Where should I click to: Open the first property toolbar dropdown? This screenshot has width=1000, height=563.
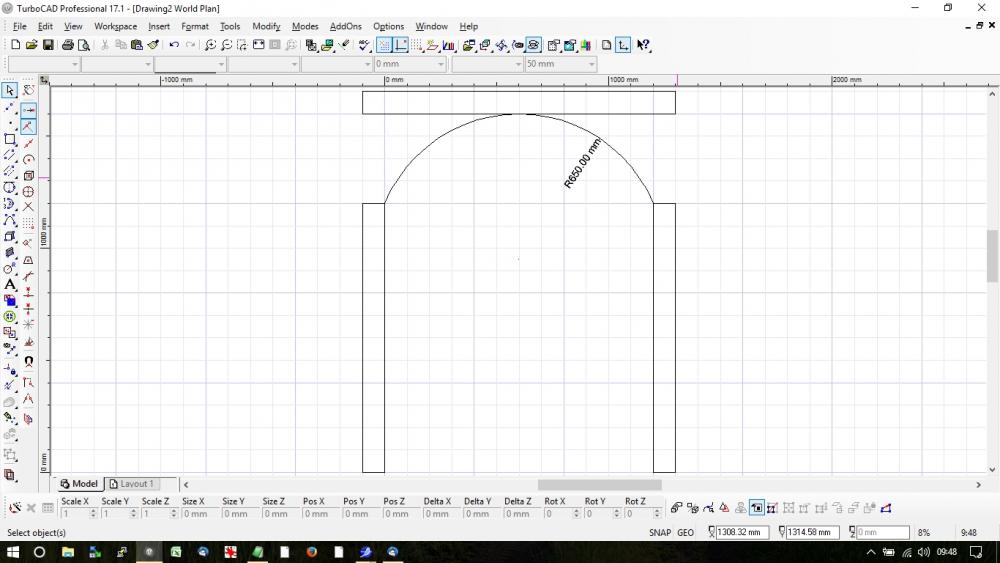75,64
